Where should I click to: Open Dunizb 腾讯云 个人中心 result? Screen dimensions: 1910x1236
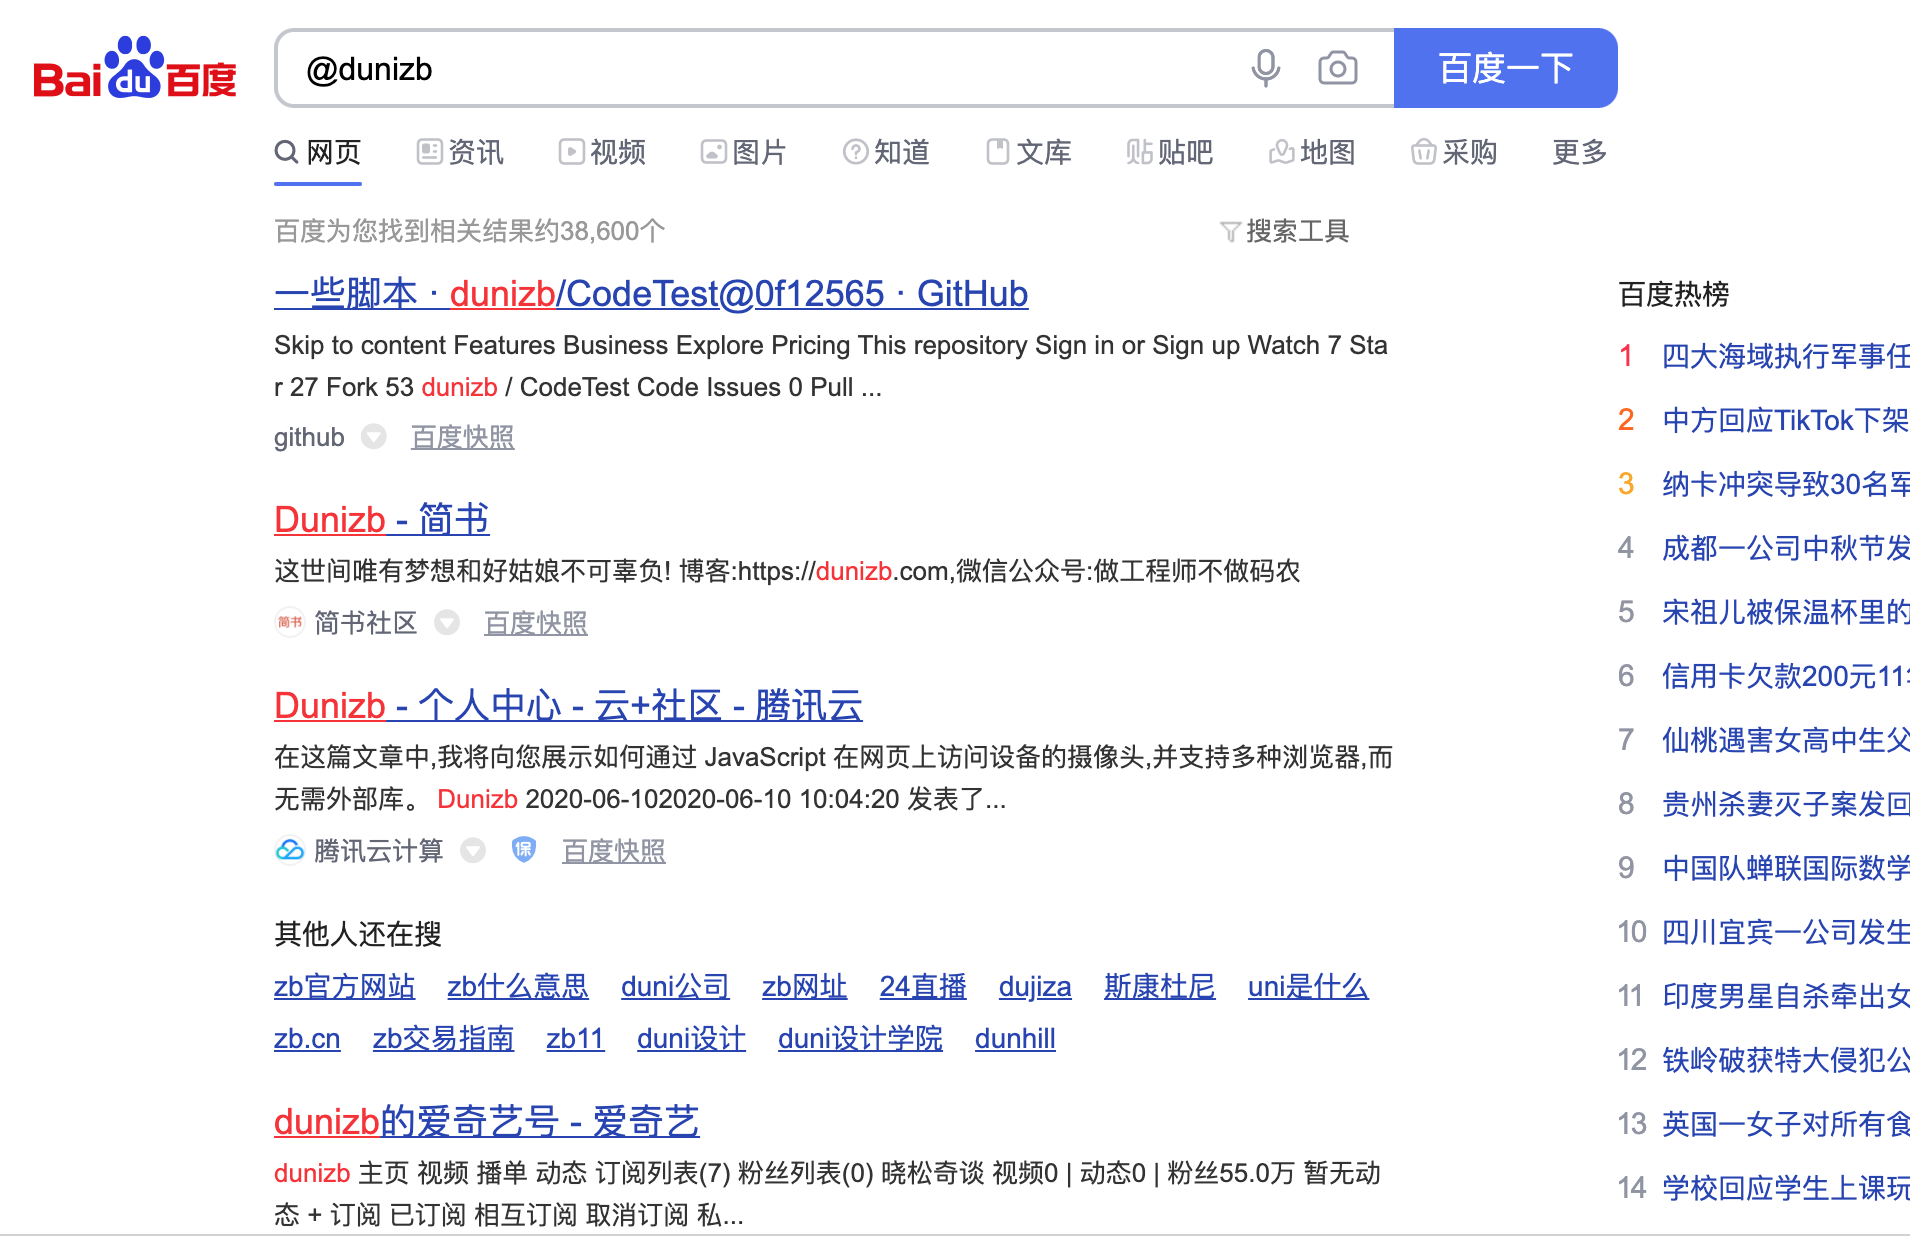(568, 706)
